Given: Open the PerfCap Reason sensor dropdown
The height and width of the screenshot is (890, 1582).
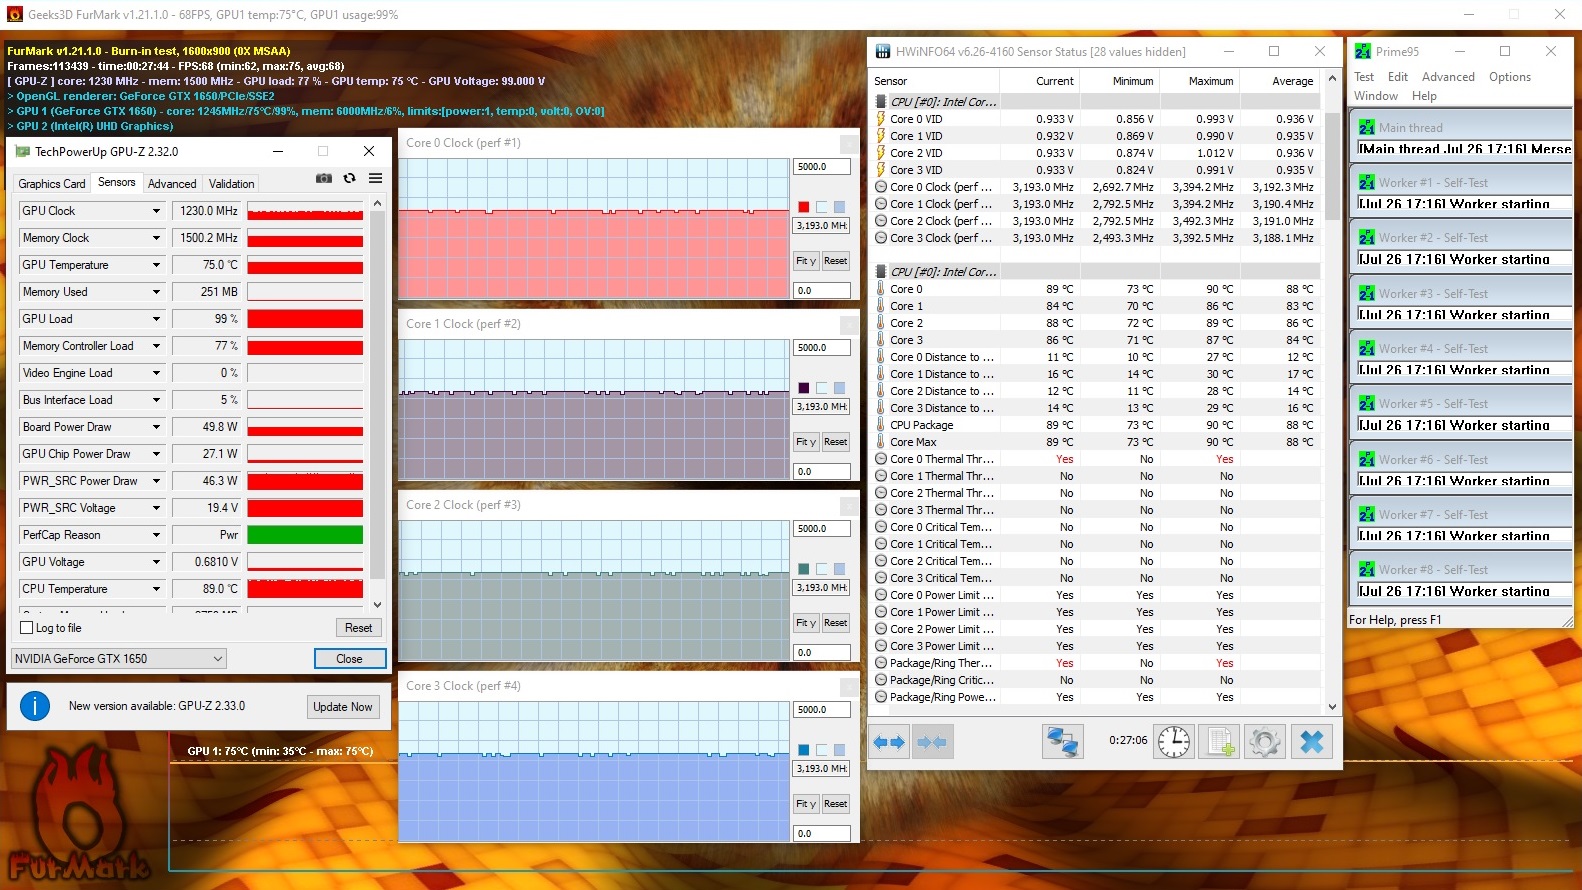Looking at the screenshot, I should coord(157,535).
